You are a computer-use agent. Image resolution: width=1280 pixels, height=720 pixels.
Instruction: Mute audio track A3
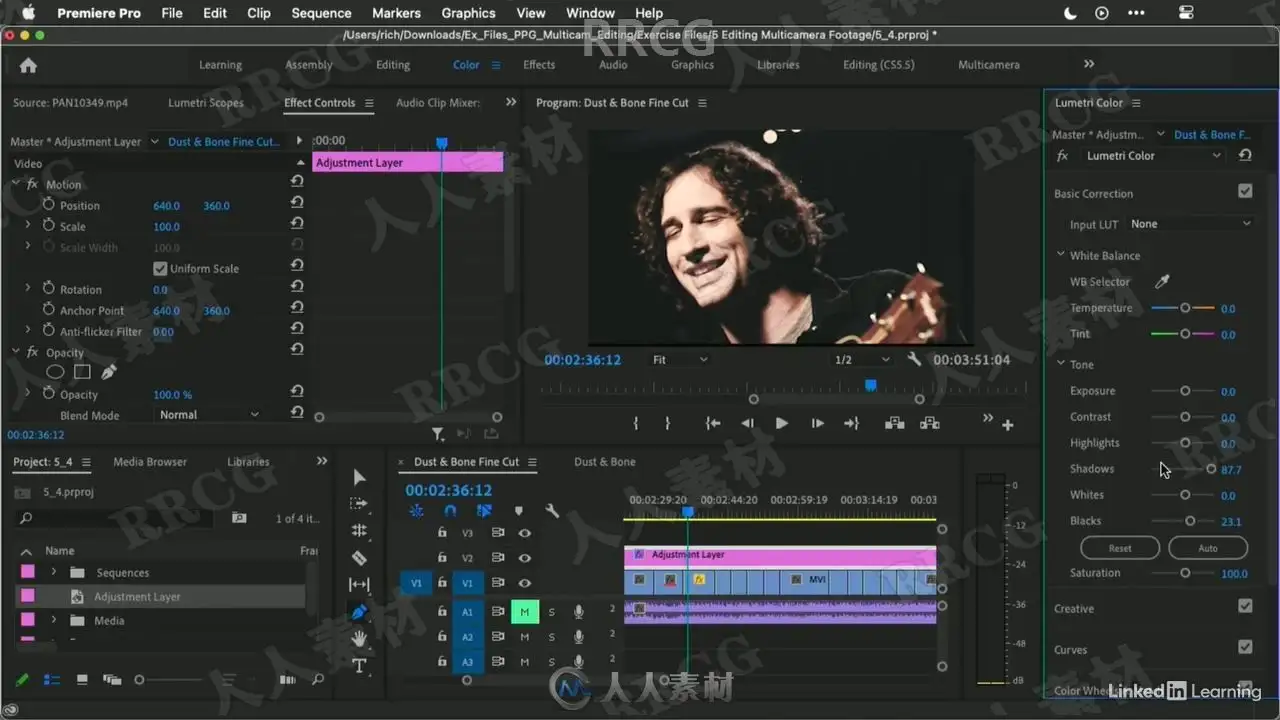pyautogui.click(x=524, y=662)
